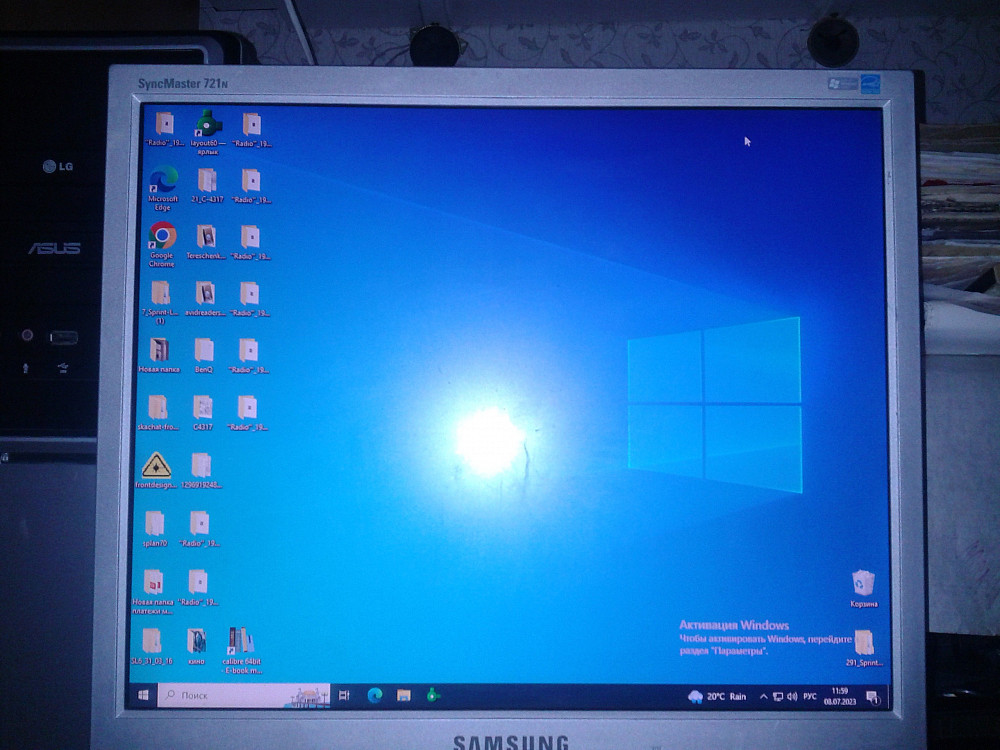The height and width of the screenshot is (750, 1000).
Task: Open the Windows Start menu
Action: click(143, 694)
